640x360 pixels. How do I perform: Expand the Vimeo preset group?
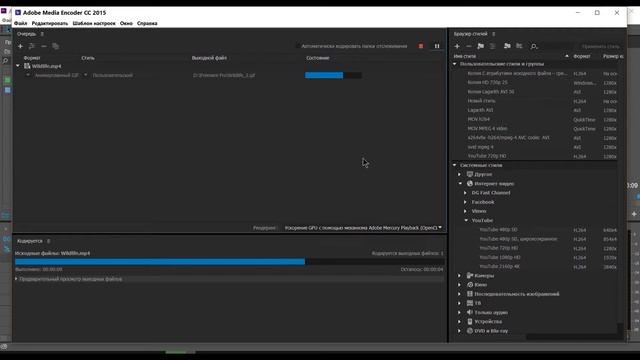(465, 211)
